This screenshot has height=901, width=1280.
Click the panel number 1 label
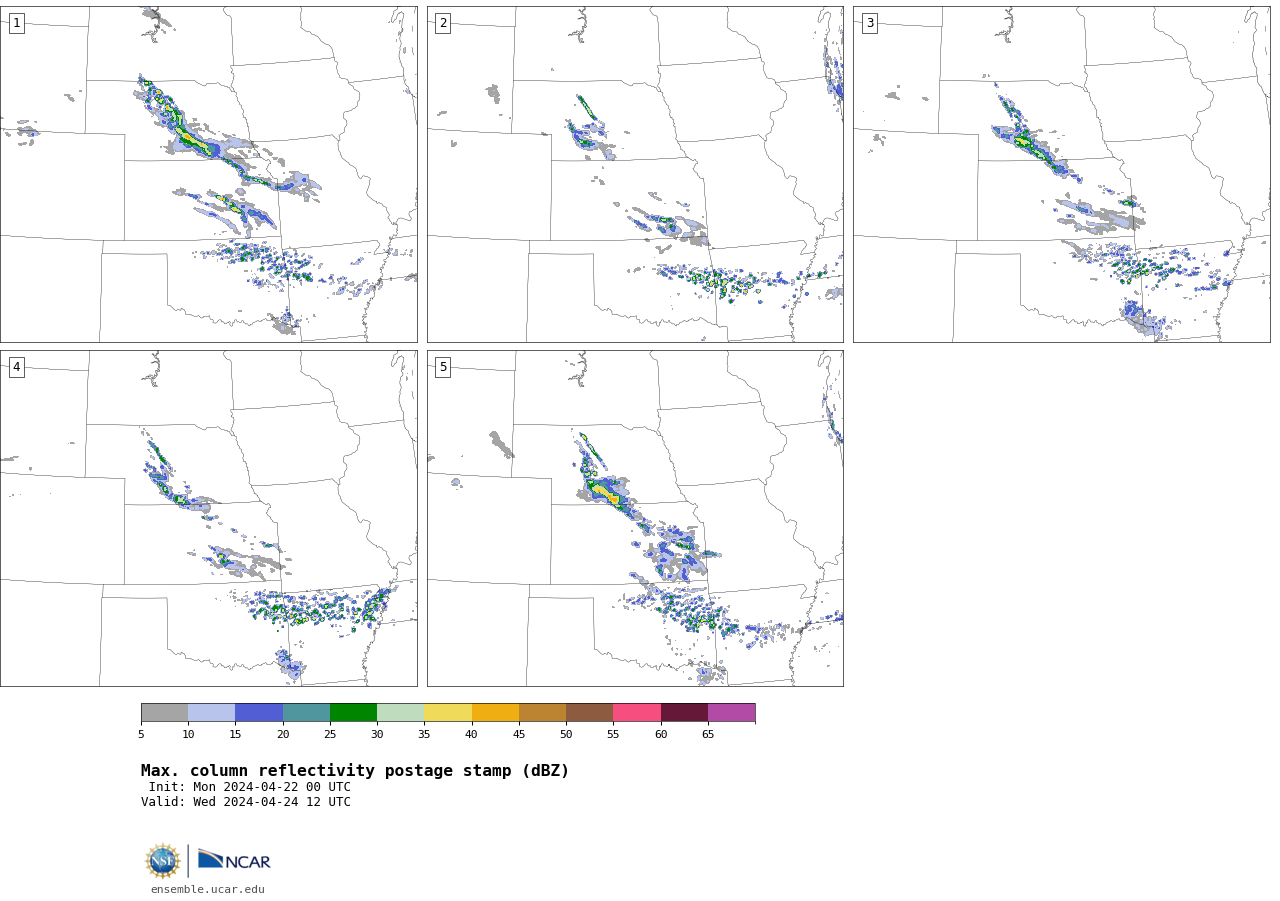(16, 23)
